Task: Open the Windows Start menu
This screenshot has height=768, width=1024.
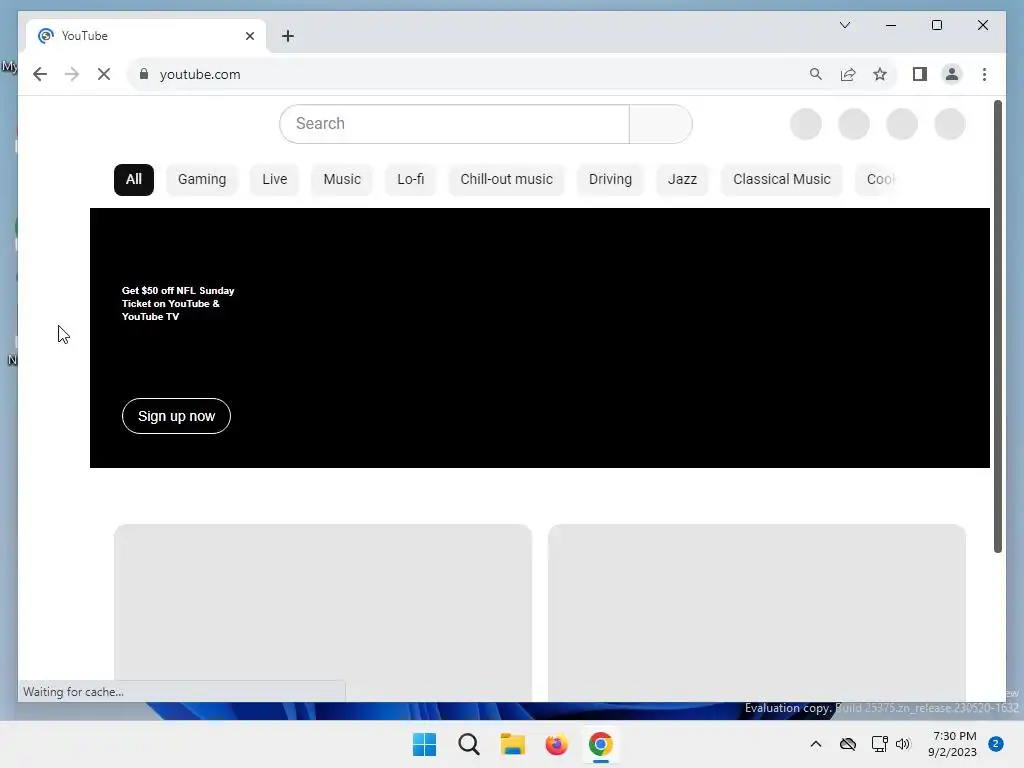Action: pyautogui.click(x=424, y=744)
